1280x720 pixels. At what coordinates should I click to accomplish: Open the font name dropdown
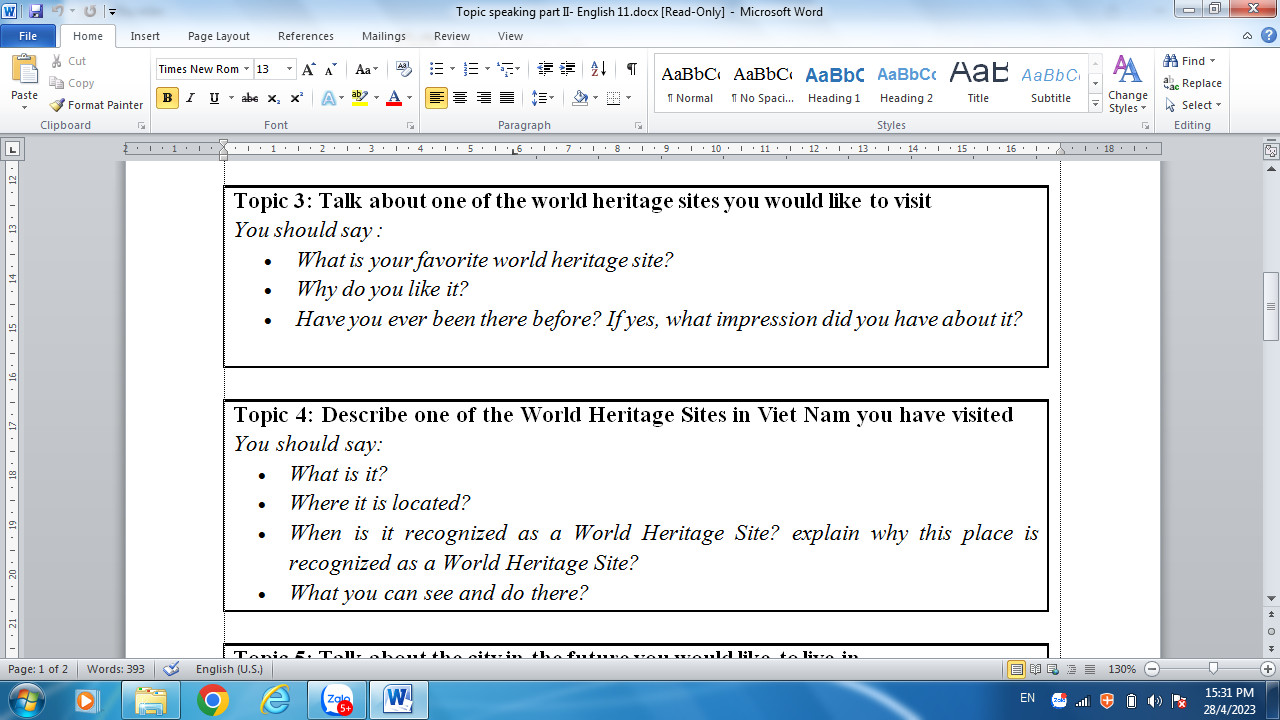pyautogui.click(x=246, y=69)
